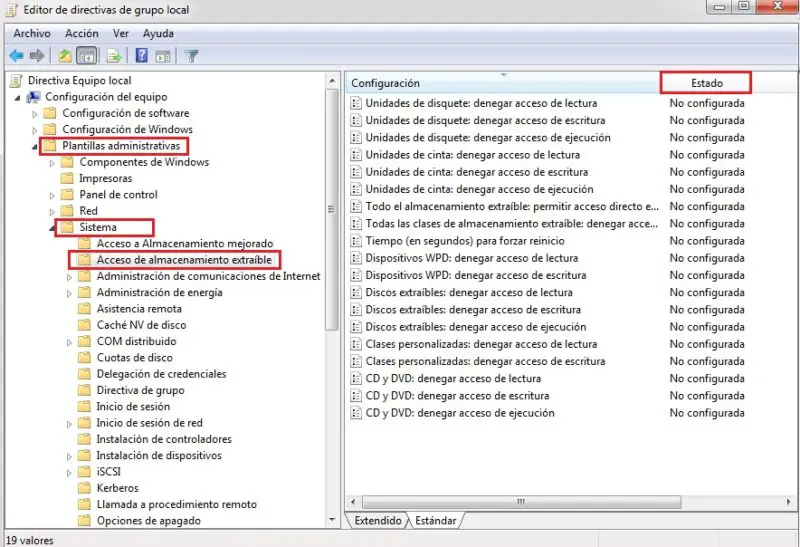800x547 pixels.
Task: Click the horizontal scrollbar thumb in policy list
Action: coord(521,502)
